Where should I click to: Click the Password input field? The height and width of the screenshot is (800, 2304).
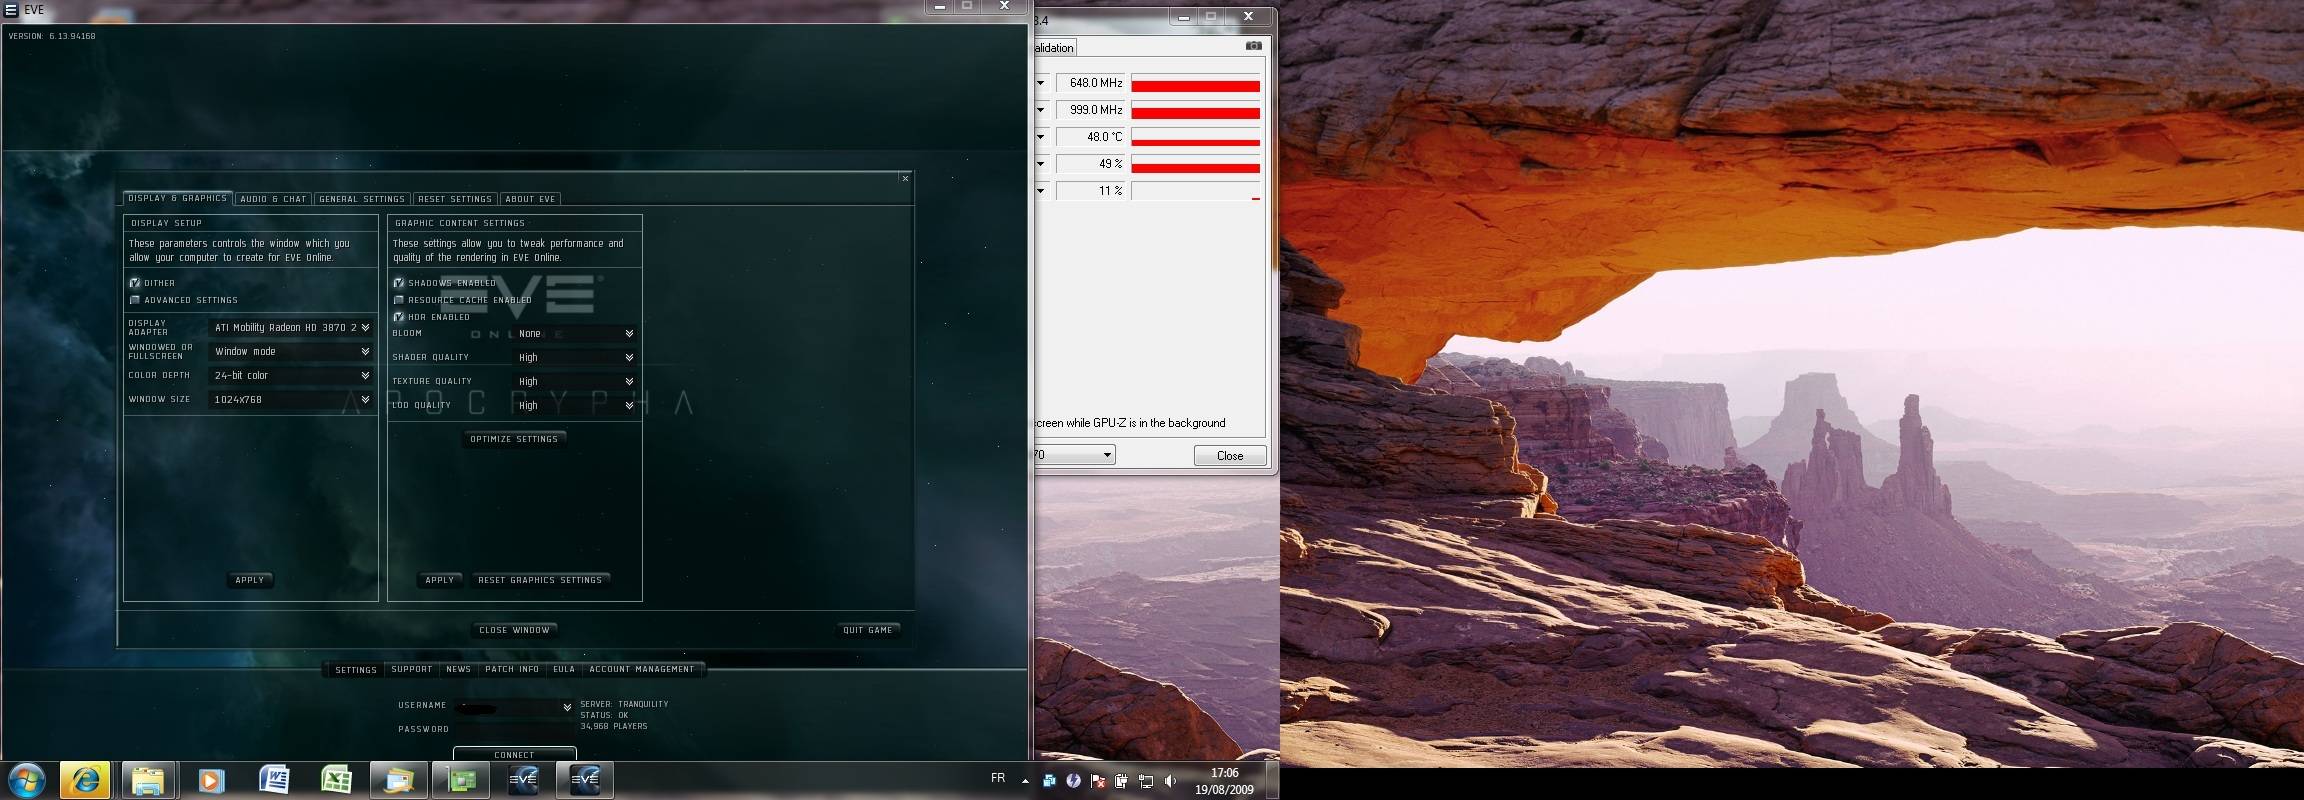tap(513, 730)
